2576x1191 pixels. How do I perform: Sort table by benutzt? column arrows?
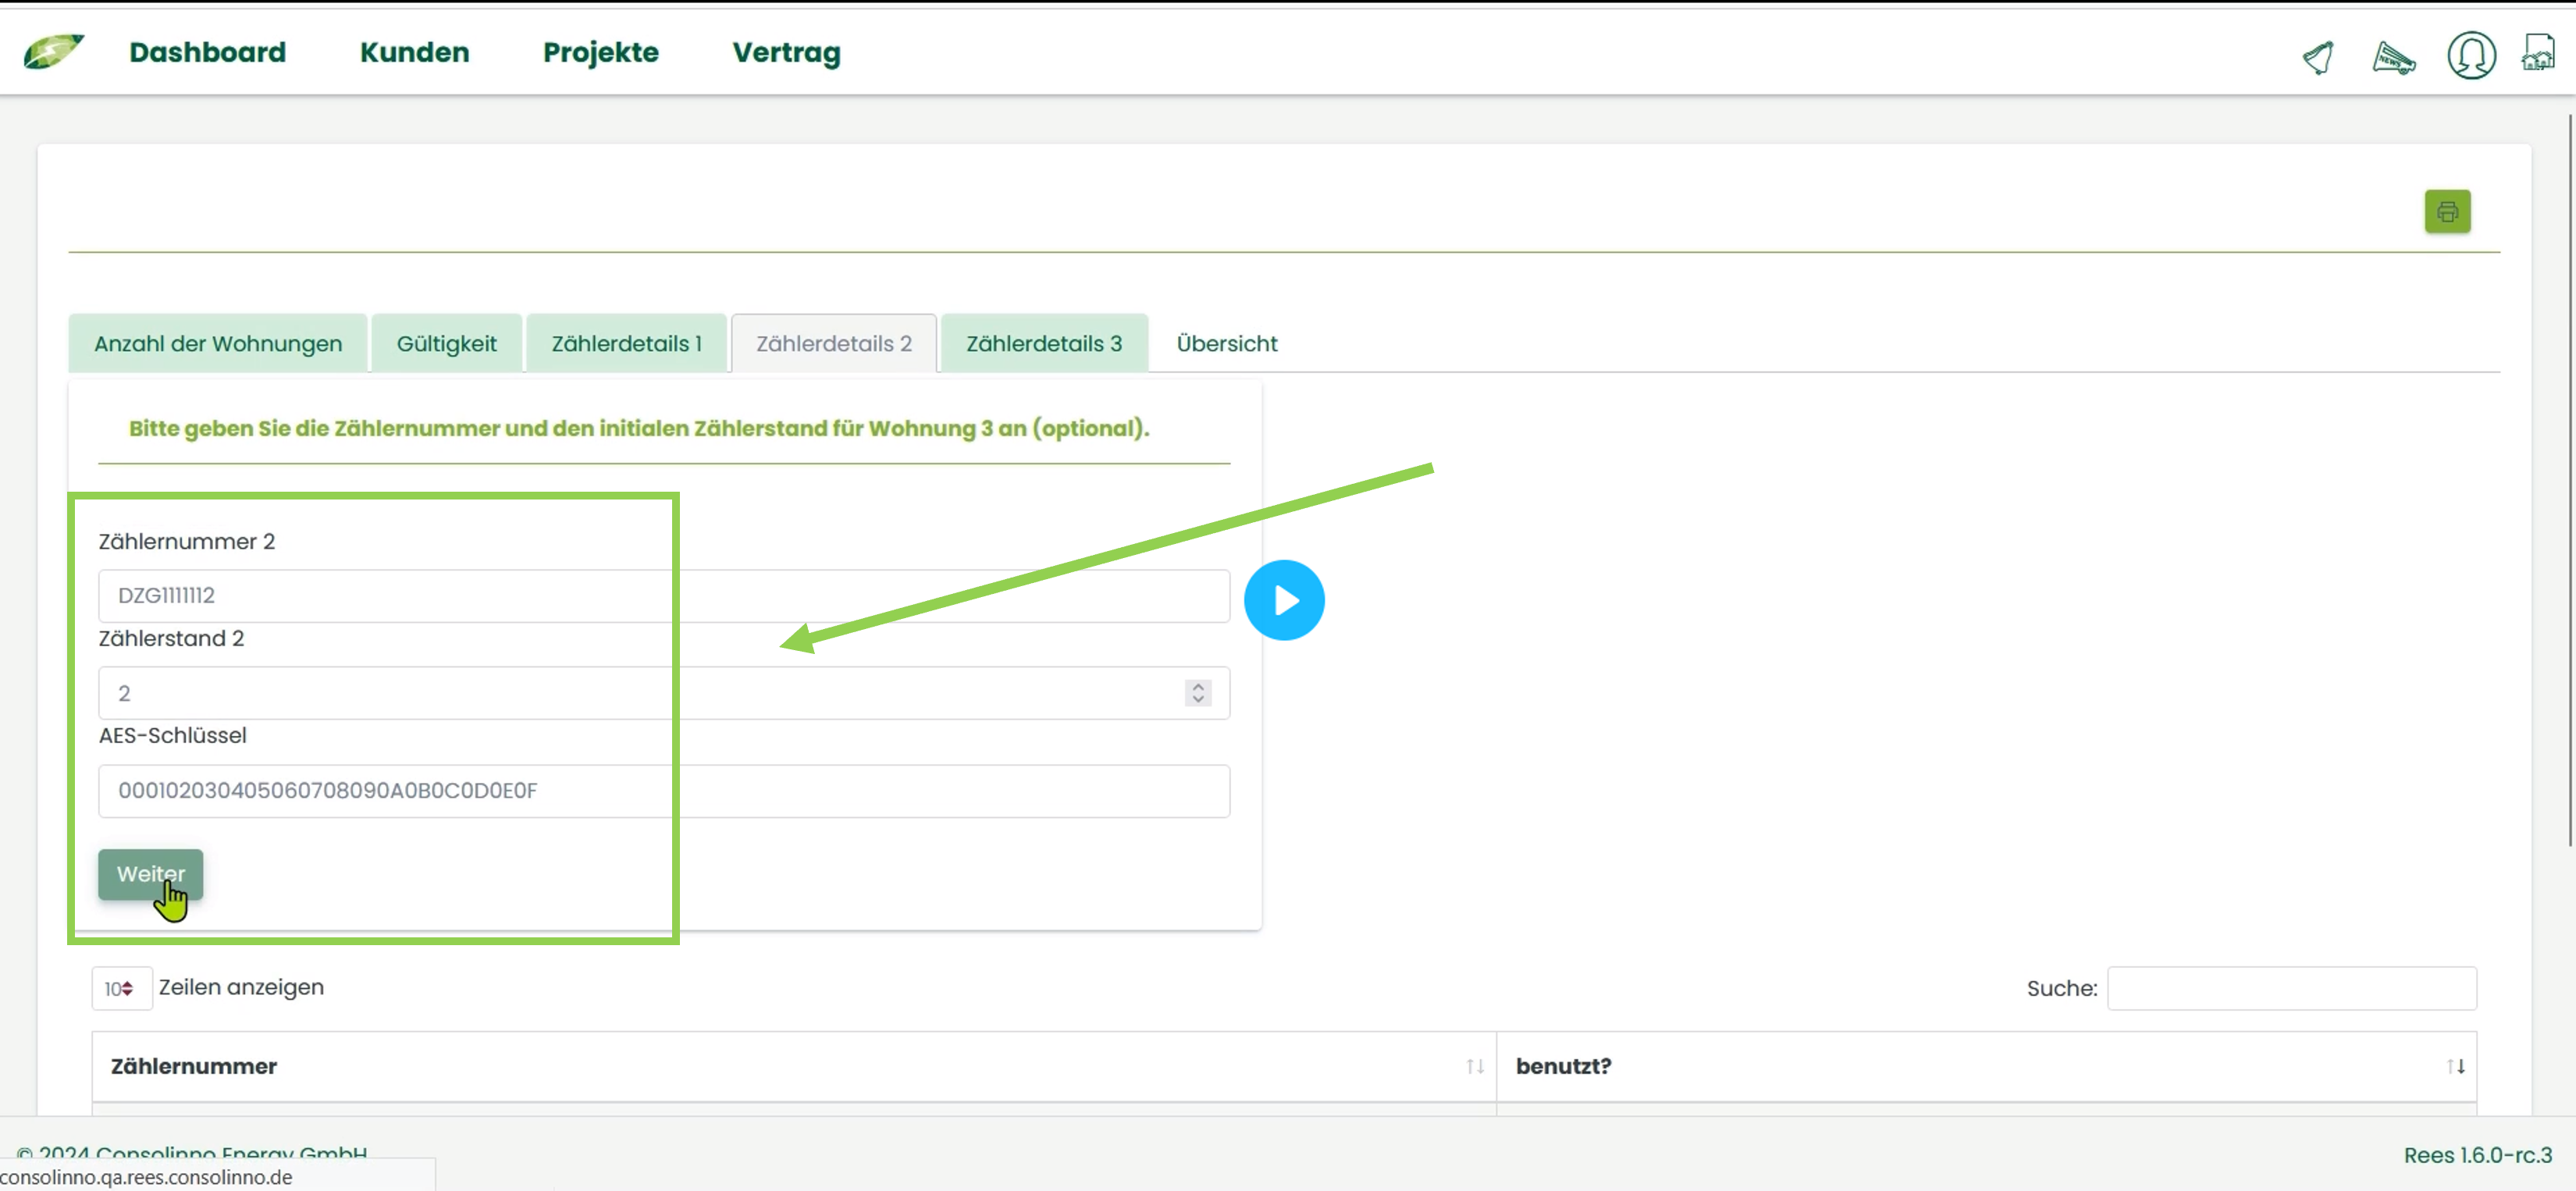[x=2454, y=1066]
